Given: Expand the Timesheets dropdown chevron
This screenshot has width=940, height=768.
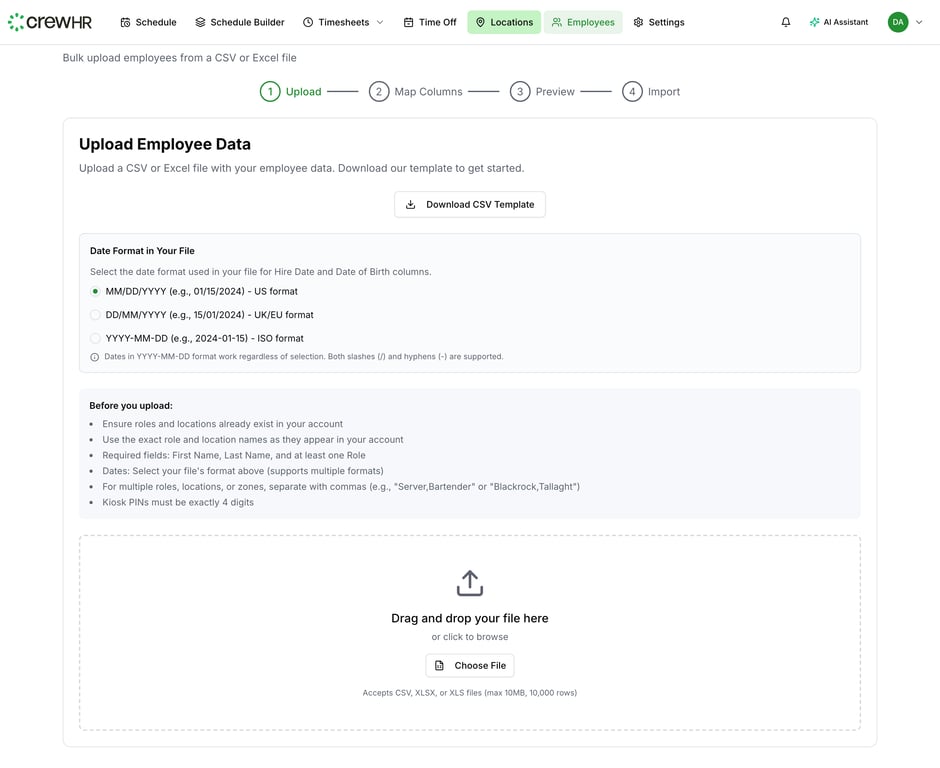Looking at the screenshot, I should coord(380,22).
